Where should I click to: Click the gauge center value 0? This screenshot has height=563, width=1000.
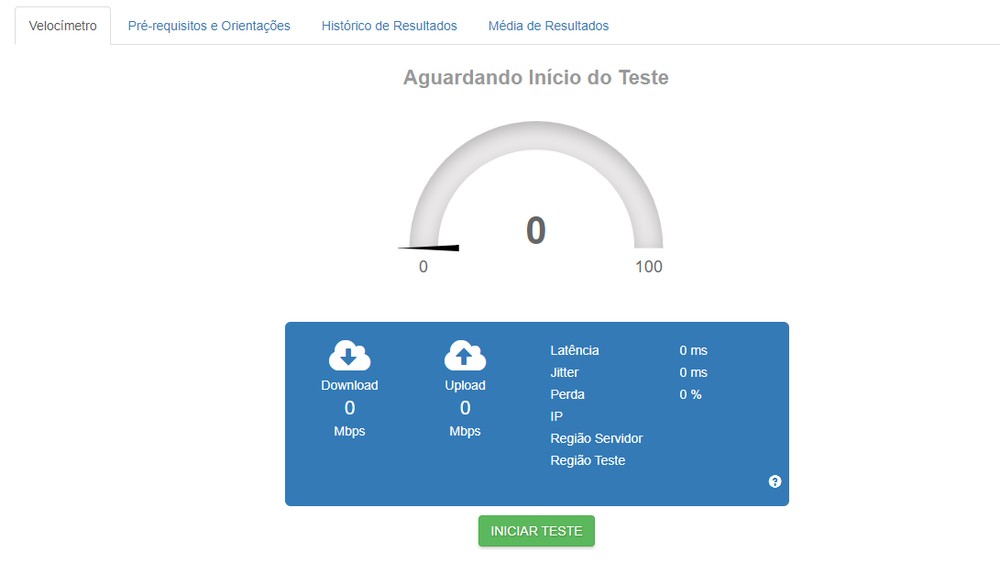coord(536,230)
